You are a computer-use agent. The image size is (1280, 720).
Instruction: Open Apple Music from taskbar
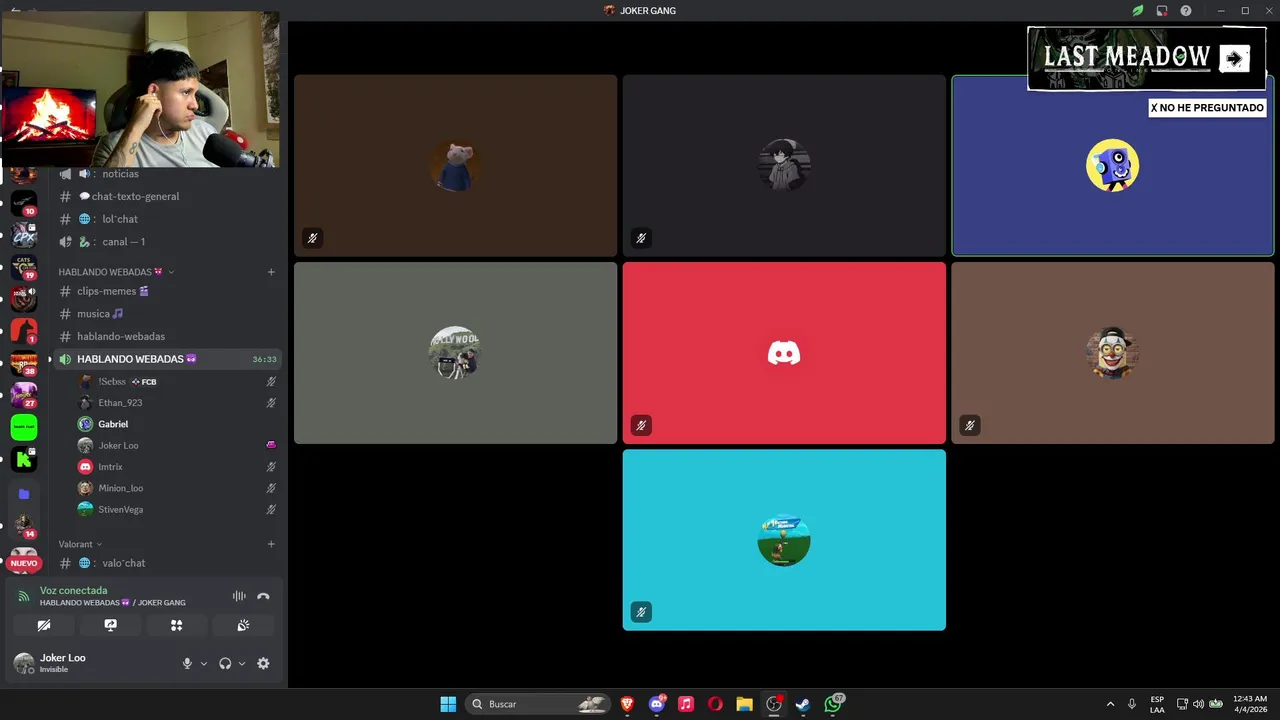686,704
